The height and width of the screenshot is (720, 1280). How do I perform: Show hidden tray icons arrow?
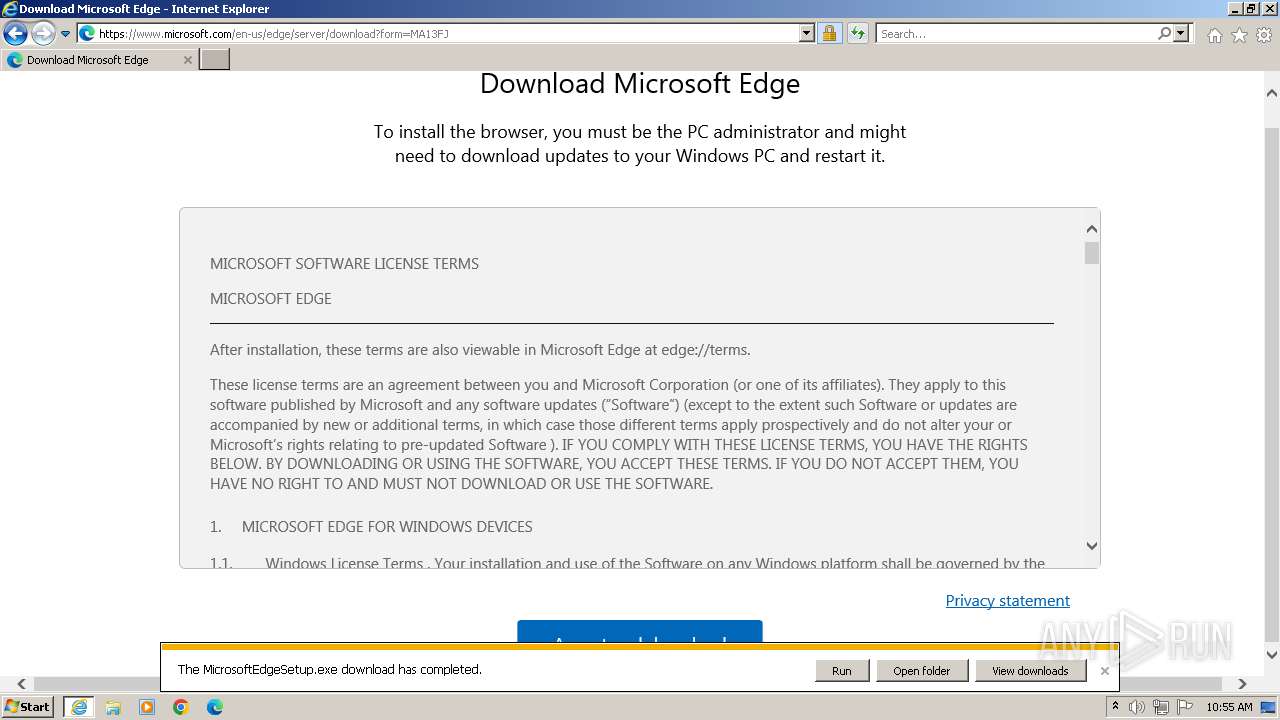pyautogui.click(x=1115, y=707)
